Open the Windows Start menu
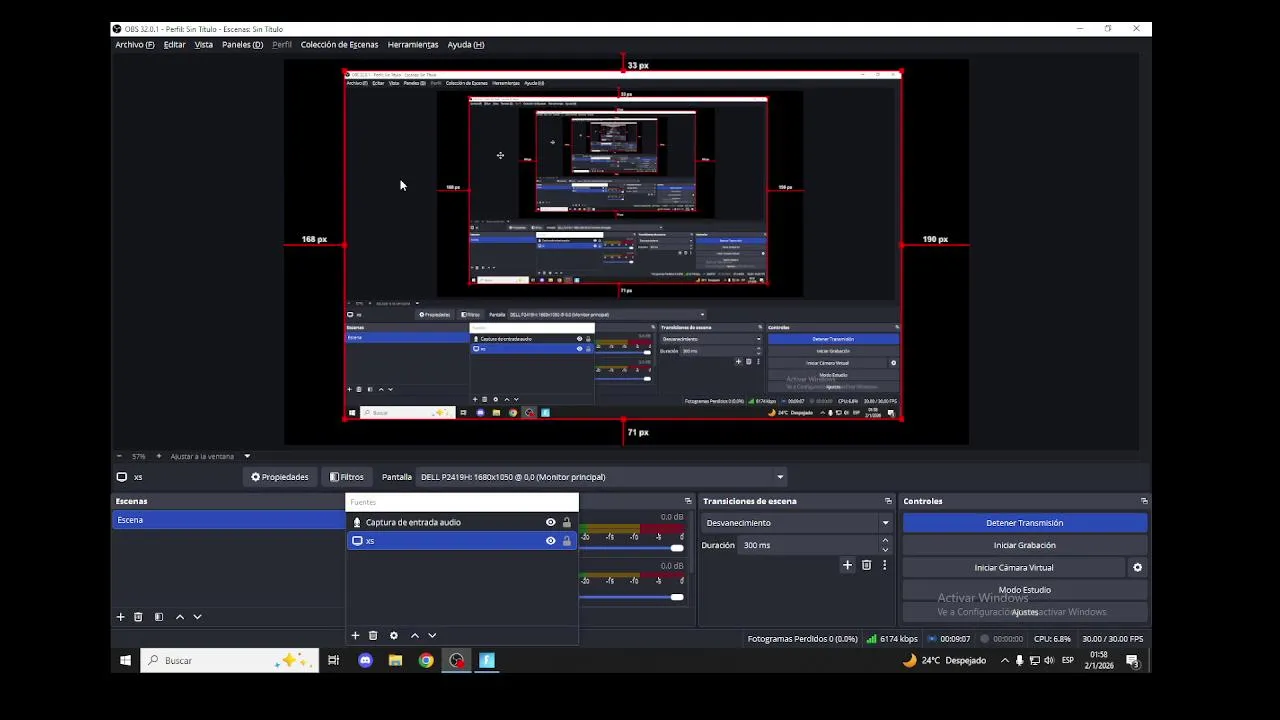This screenshot has height=720, width=1280. coord(125,660)
